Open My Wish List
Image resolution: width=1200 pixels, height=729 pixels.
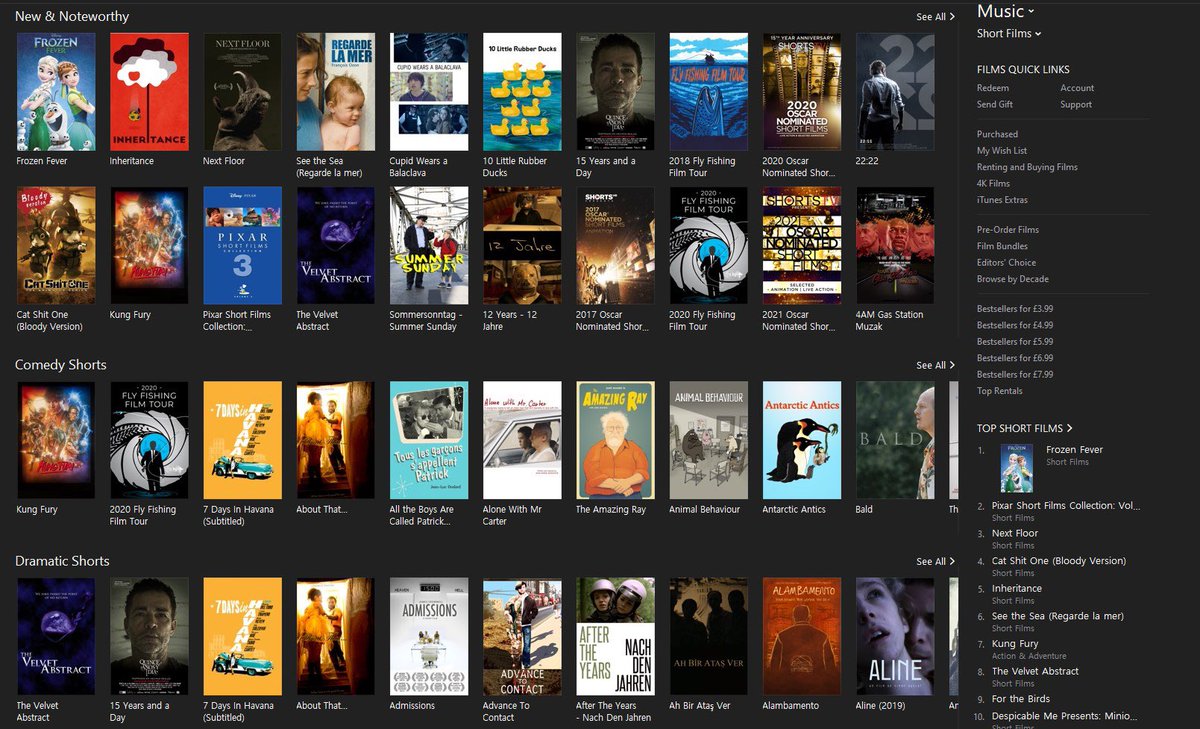[1002, 151]
